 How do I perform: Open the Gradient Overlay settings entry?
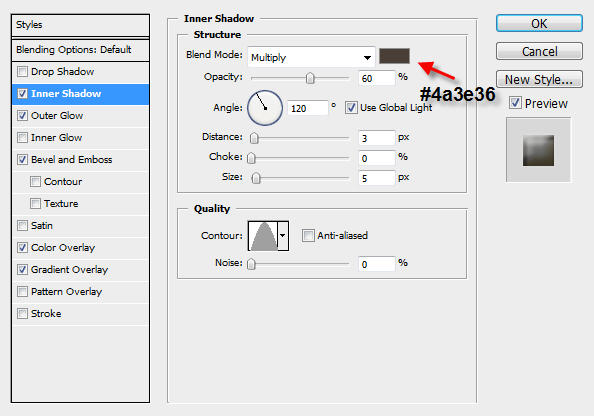click(69, 270)
